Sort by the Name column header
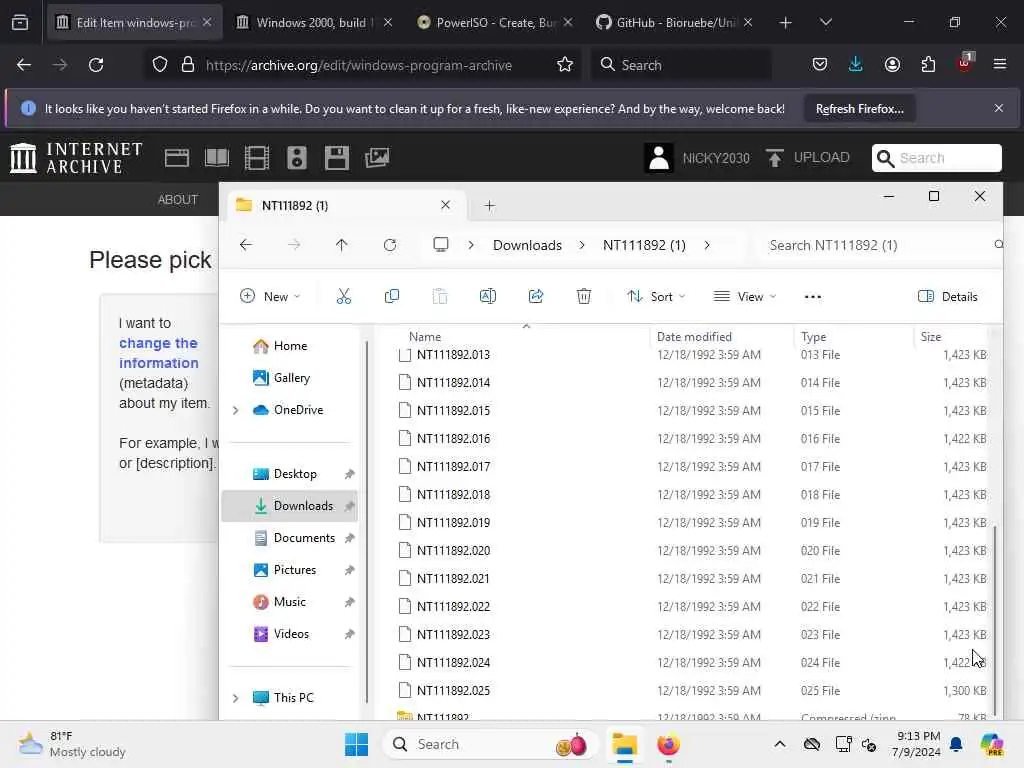 (424, 337)
